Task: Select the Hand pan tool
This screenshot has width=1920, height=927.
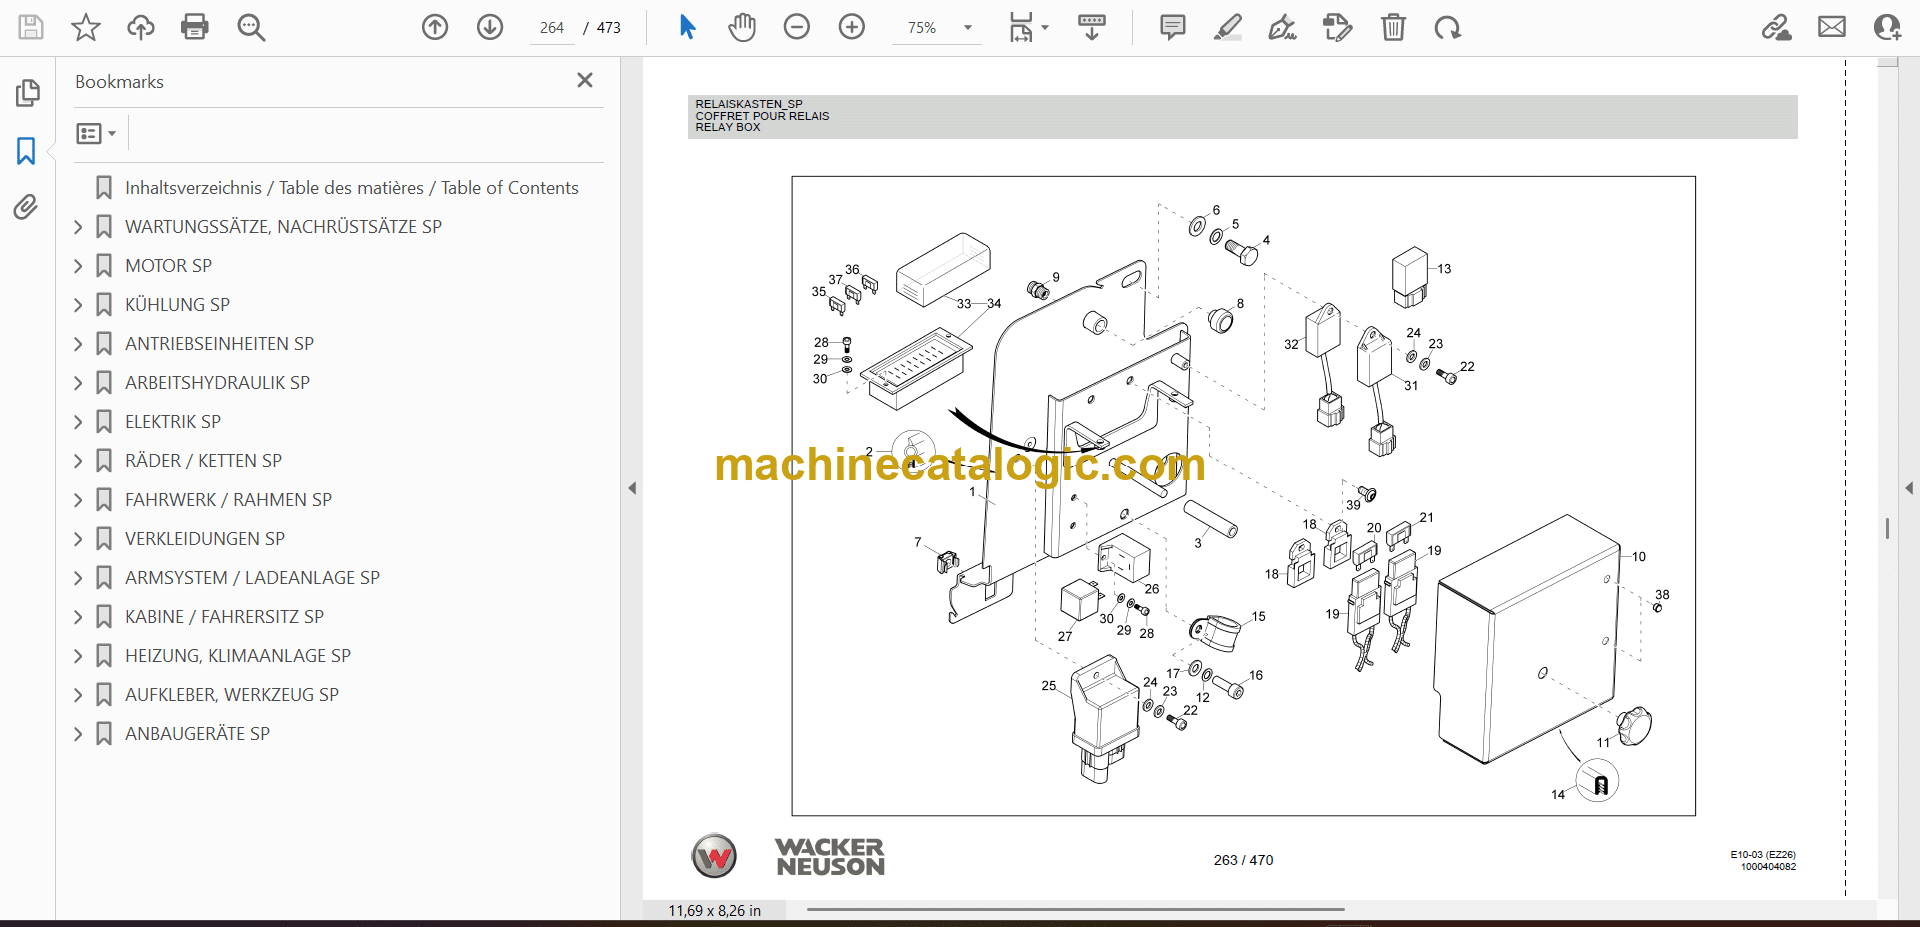Action: (x=741, y=27)
